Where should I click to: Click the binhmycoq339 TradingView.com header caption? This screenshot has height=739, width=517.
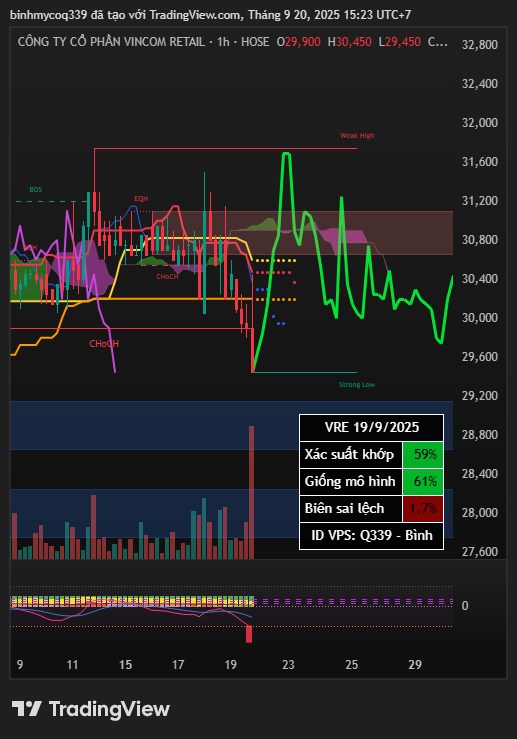click(210, 15)
